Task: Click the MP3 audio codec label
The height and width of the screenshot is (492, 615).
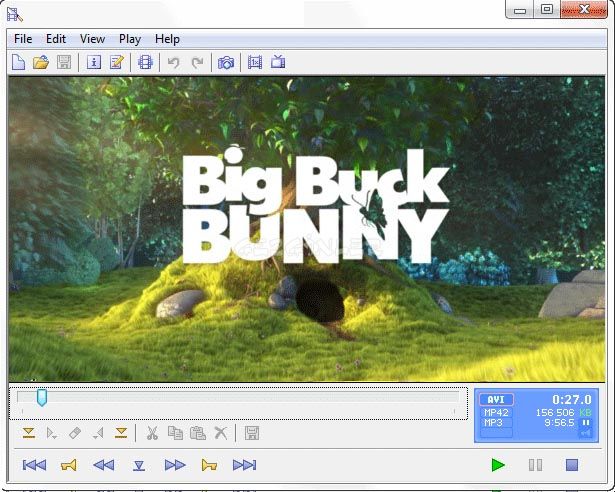Action: pyautogui.click(x=493, y=423)
